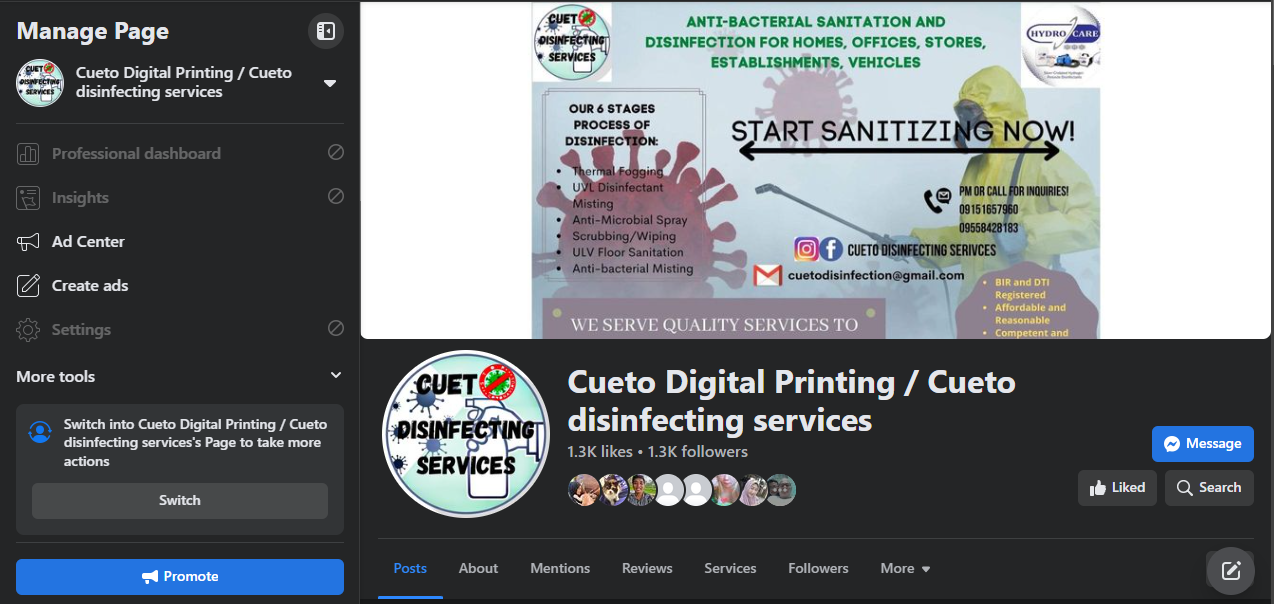
Task: Click the floating edit compose icon
Action: click(x=1231, y=571)
